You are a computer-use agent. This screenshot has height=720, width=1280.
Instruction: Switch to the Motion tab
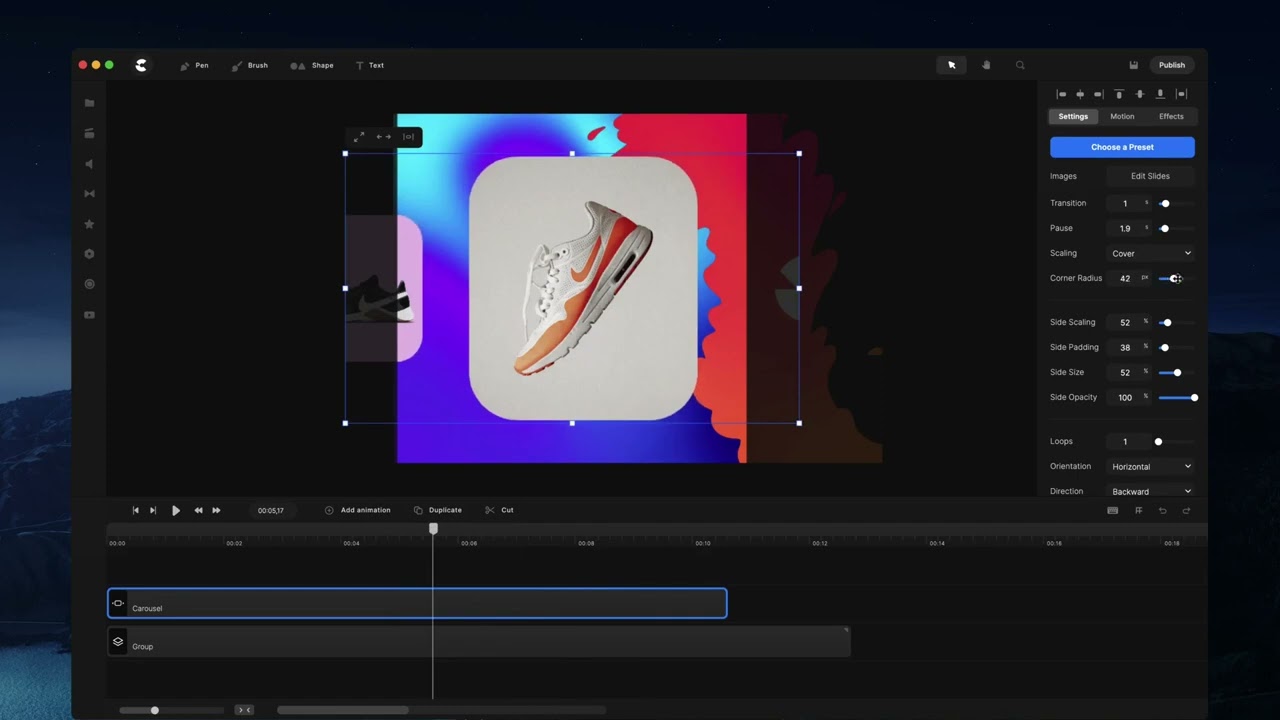coord(1122,116)
